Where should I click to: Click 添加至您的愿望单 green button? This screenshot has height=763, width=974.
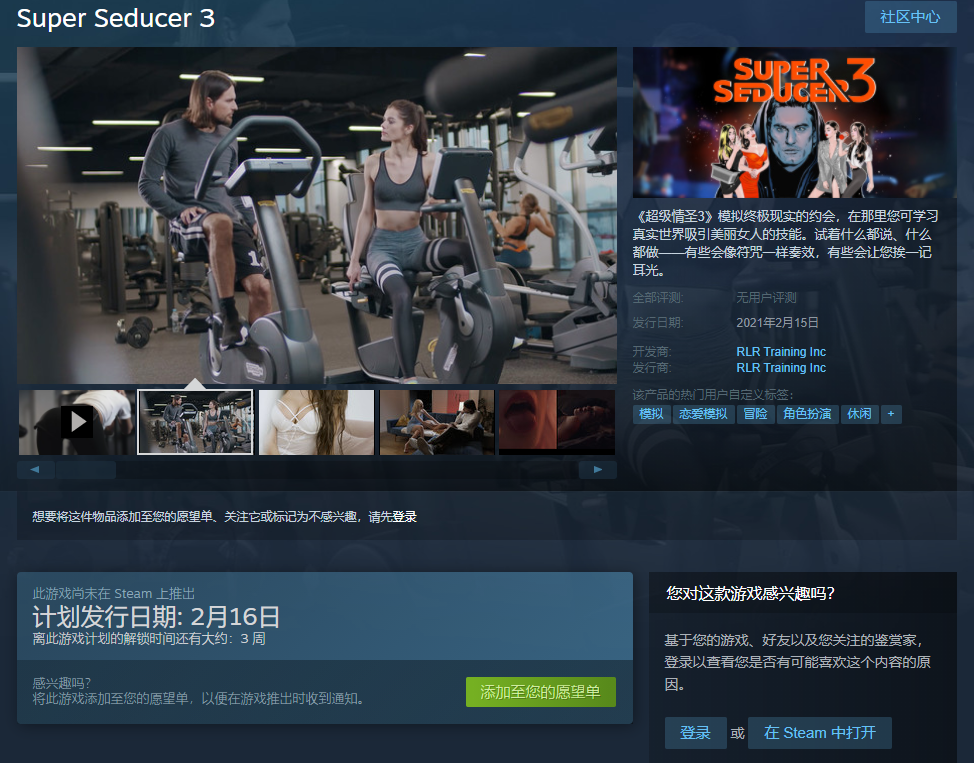pos(540,692)
